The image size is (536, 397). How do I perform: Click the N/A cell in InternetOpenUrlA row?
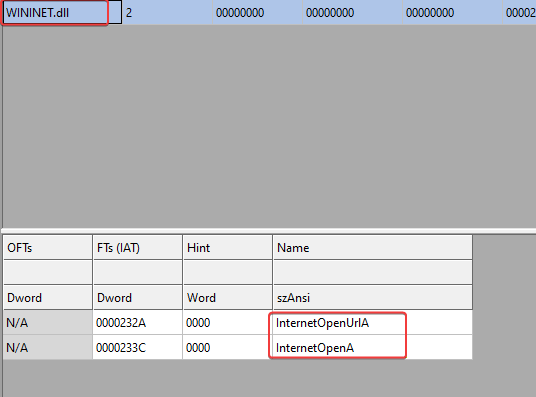(48, 323)
